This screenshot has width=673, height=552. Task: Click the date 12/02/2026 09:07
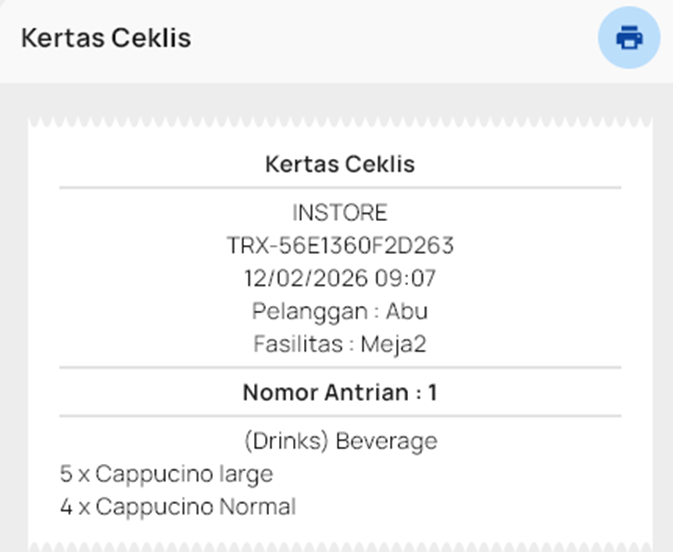point(339,278)
